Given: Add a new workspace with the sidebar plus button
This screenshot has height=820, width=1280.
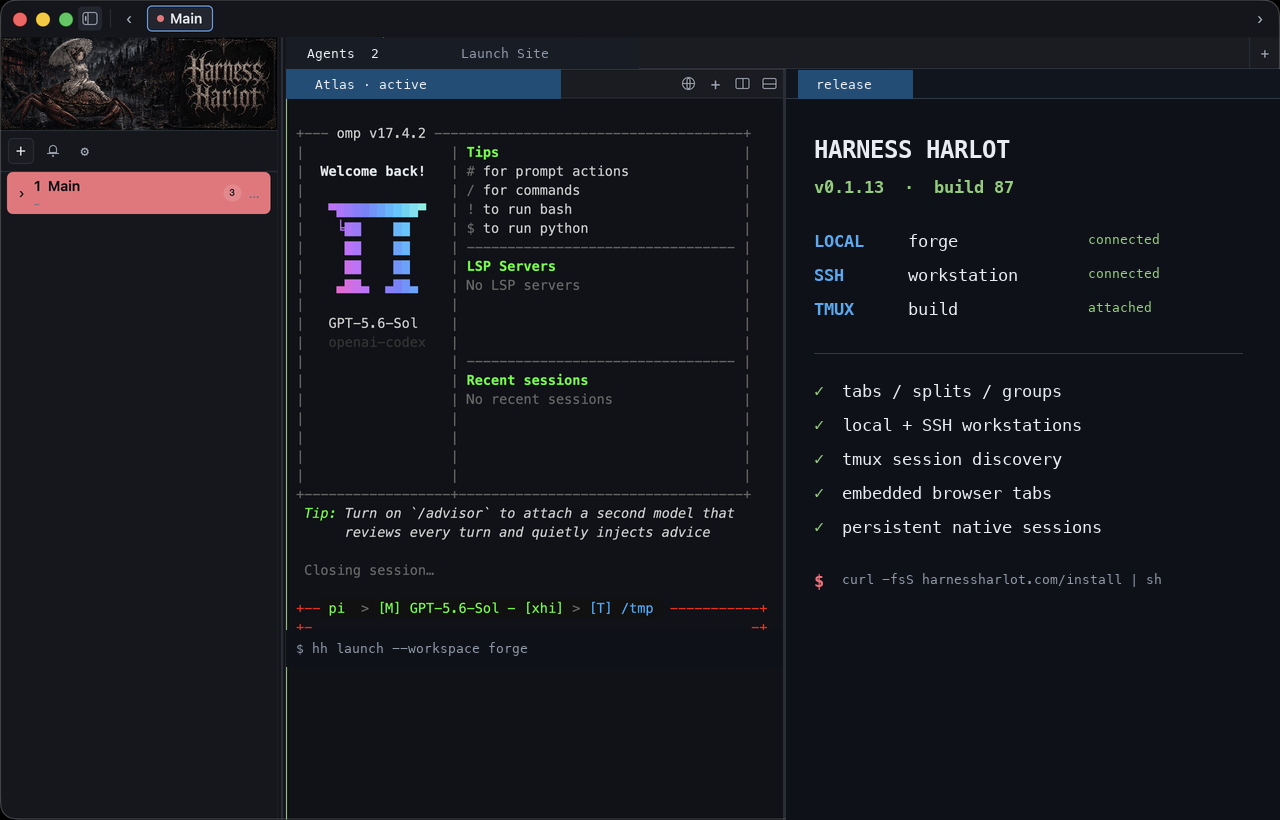Looking at the screenshot, I should click(x=21, y=151).
